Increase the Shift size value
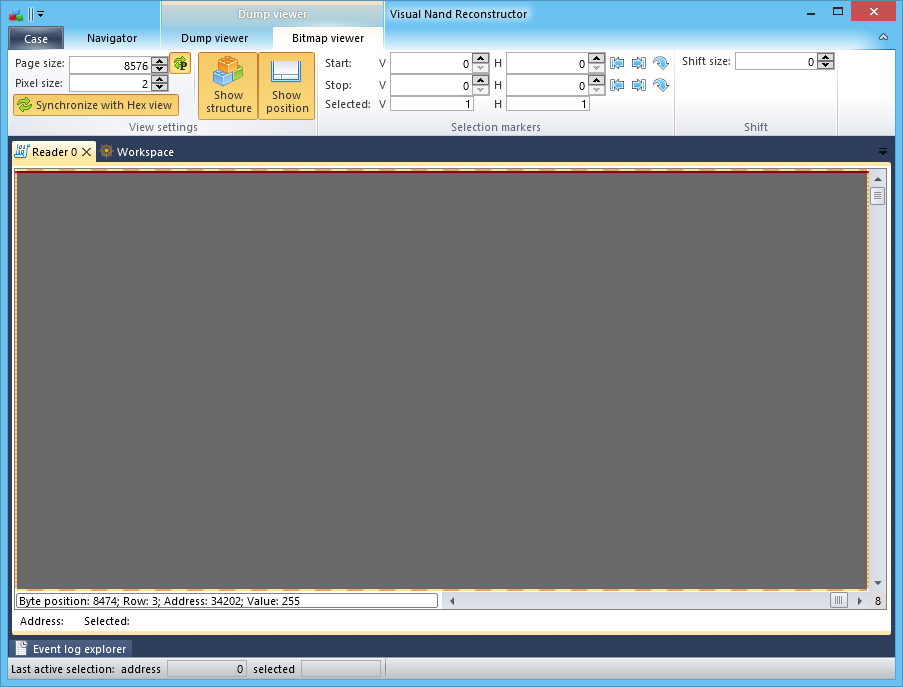 [x=826, y=57]
